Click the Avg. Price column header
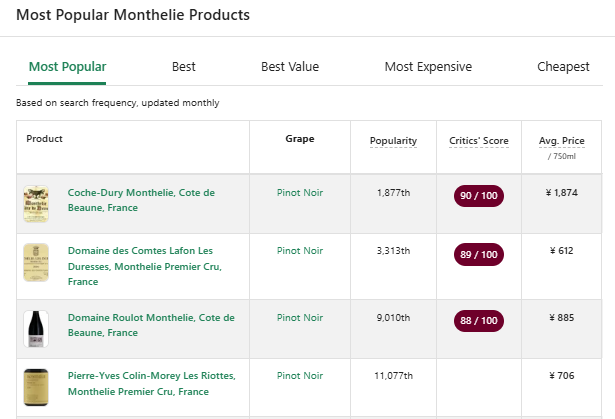615x419 pixels. coord(561,141)
